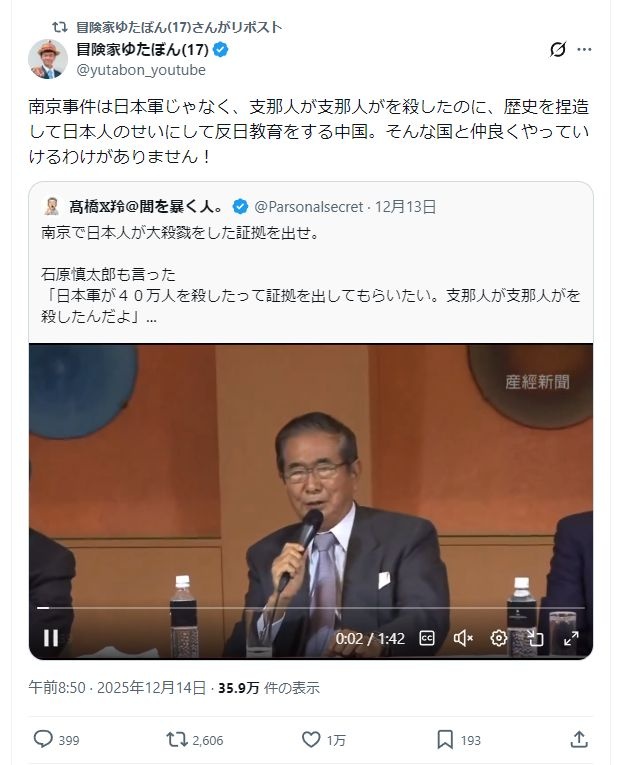Open the @yutabon_youtube profile handle
The image size is (619, 765).
[141, 70]
